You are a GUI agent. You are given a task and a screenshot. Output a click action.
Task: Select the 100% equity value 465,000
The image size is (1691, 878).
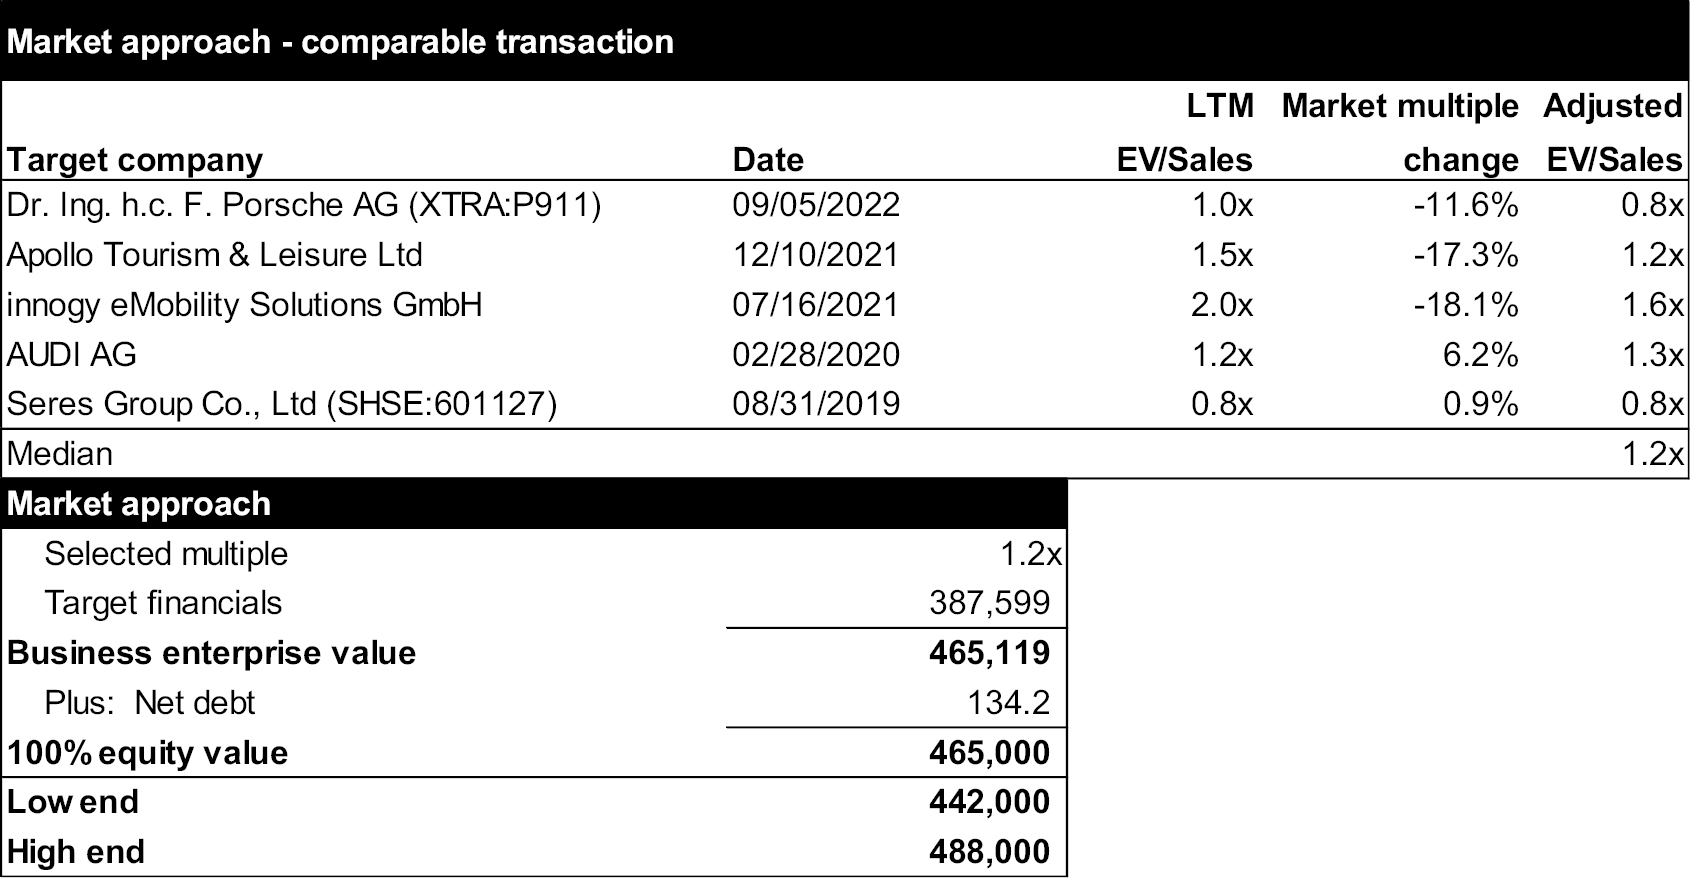tap(990, 752)
